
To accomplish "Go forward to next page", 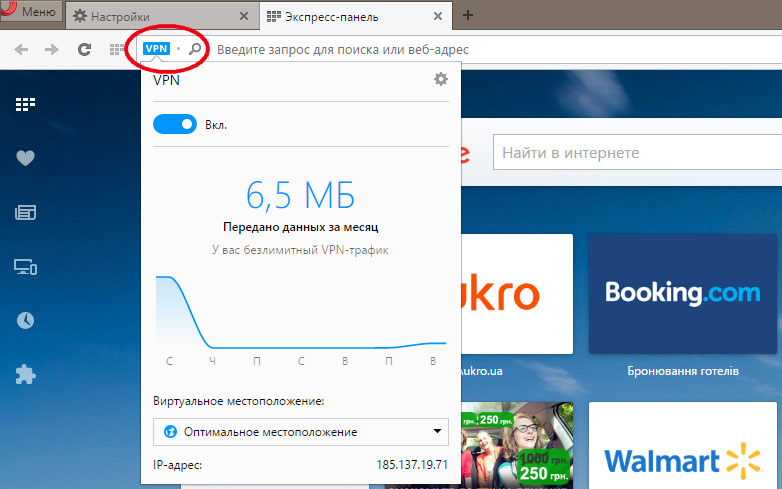I will pyautogui.click(x=52, y=49).
